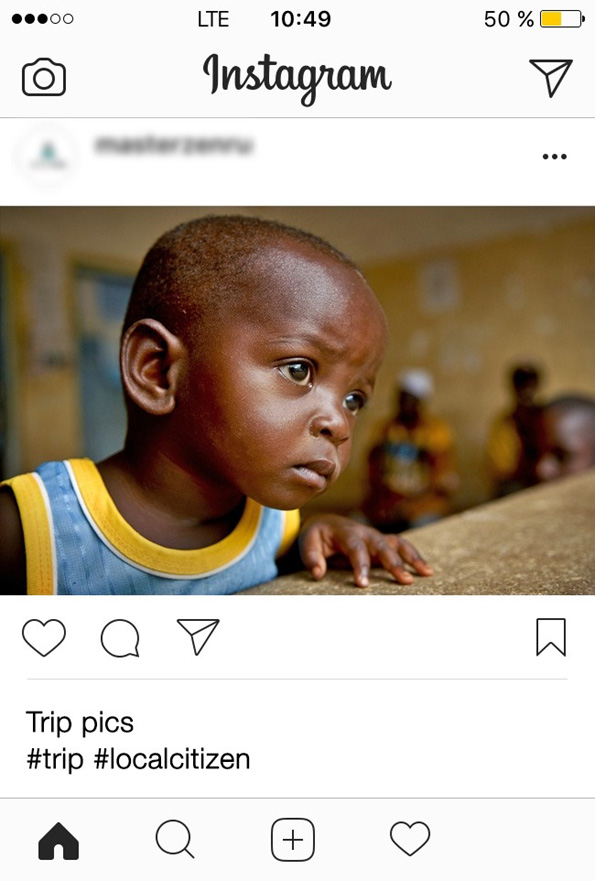Tap the clock showing 10:49

(301, 19)
